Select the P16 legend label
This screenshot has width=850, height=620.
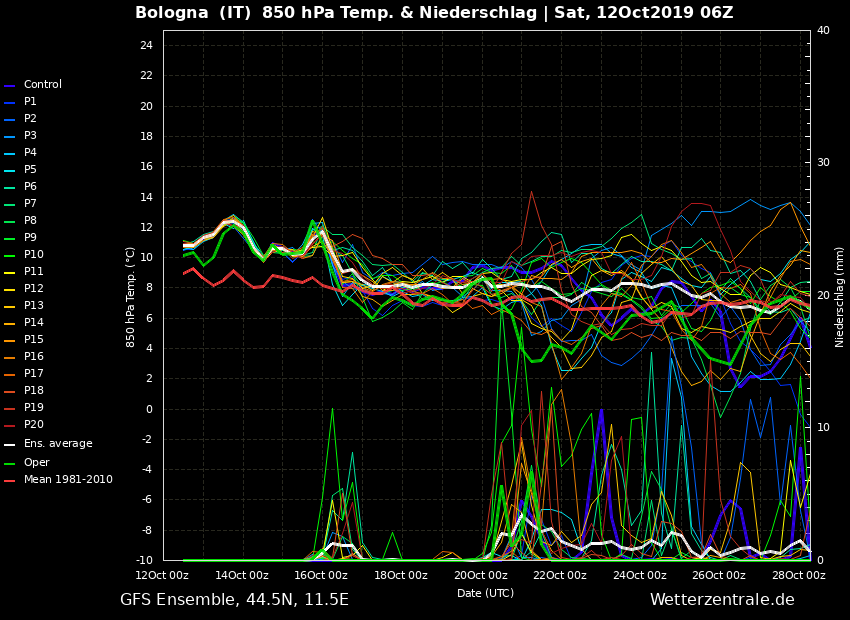coord(33,357)
